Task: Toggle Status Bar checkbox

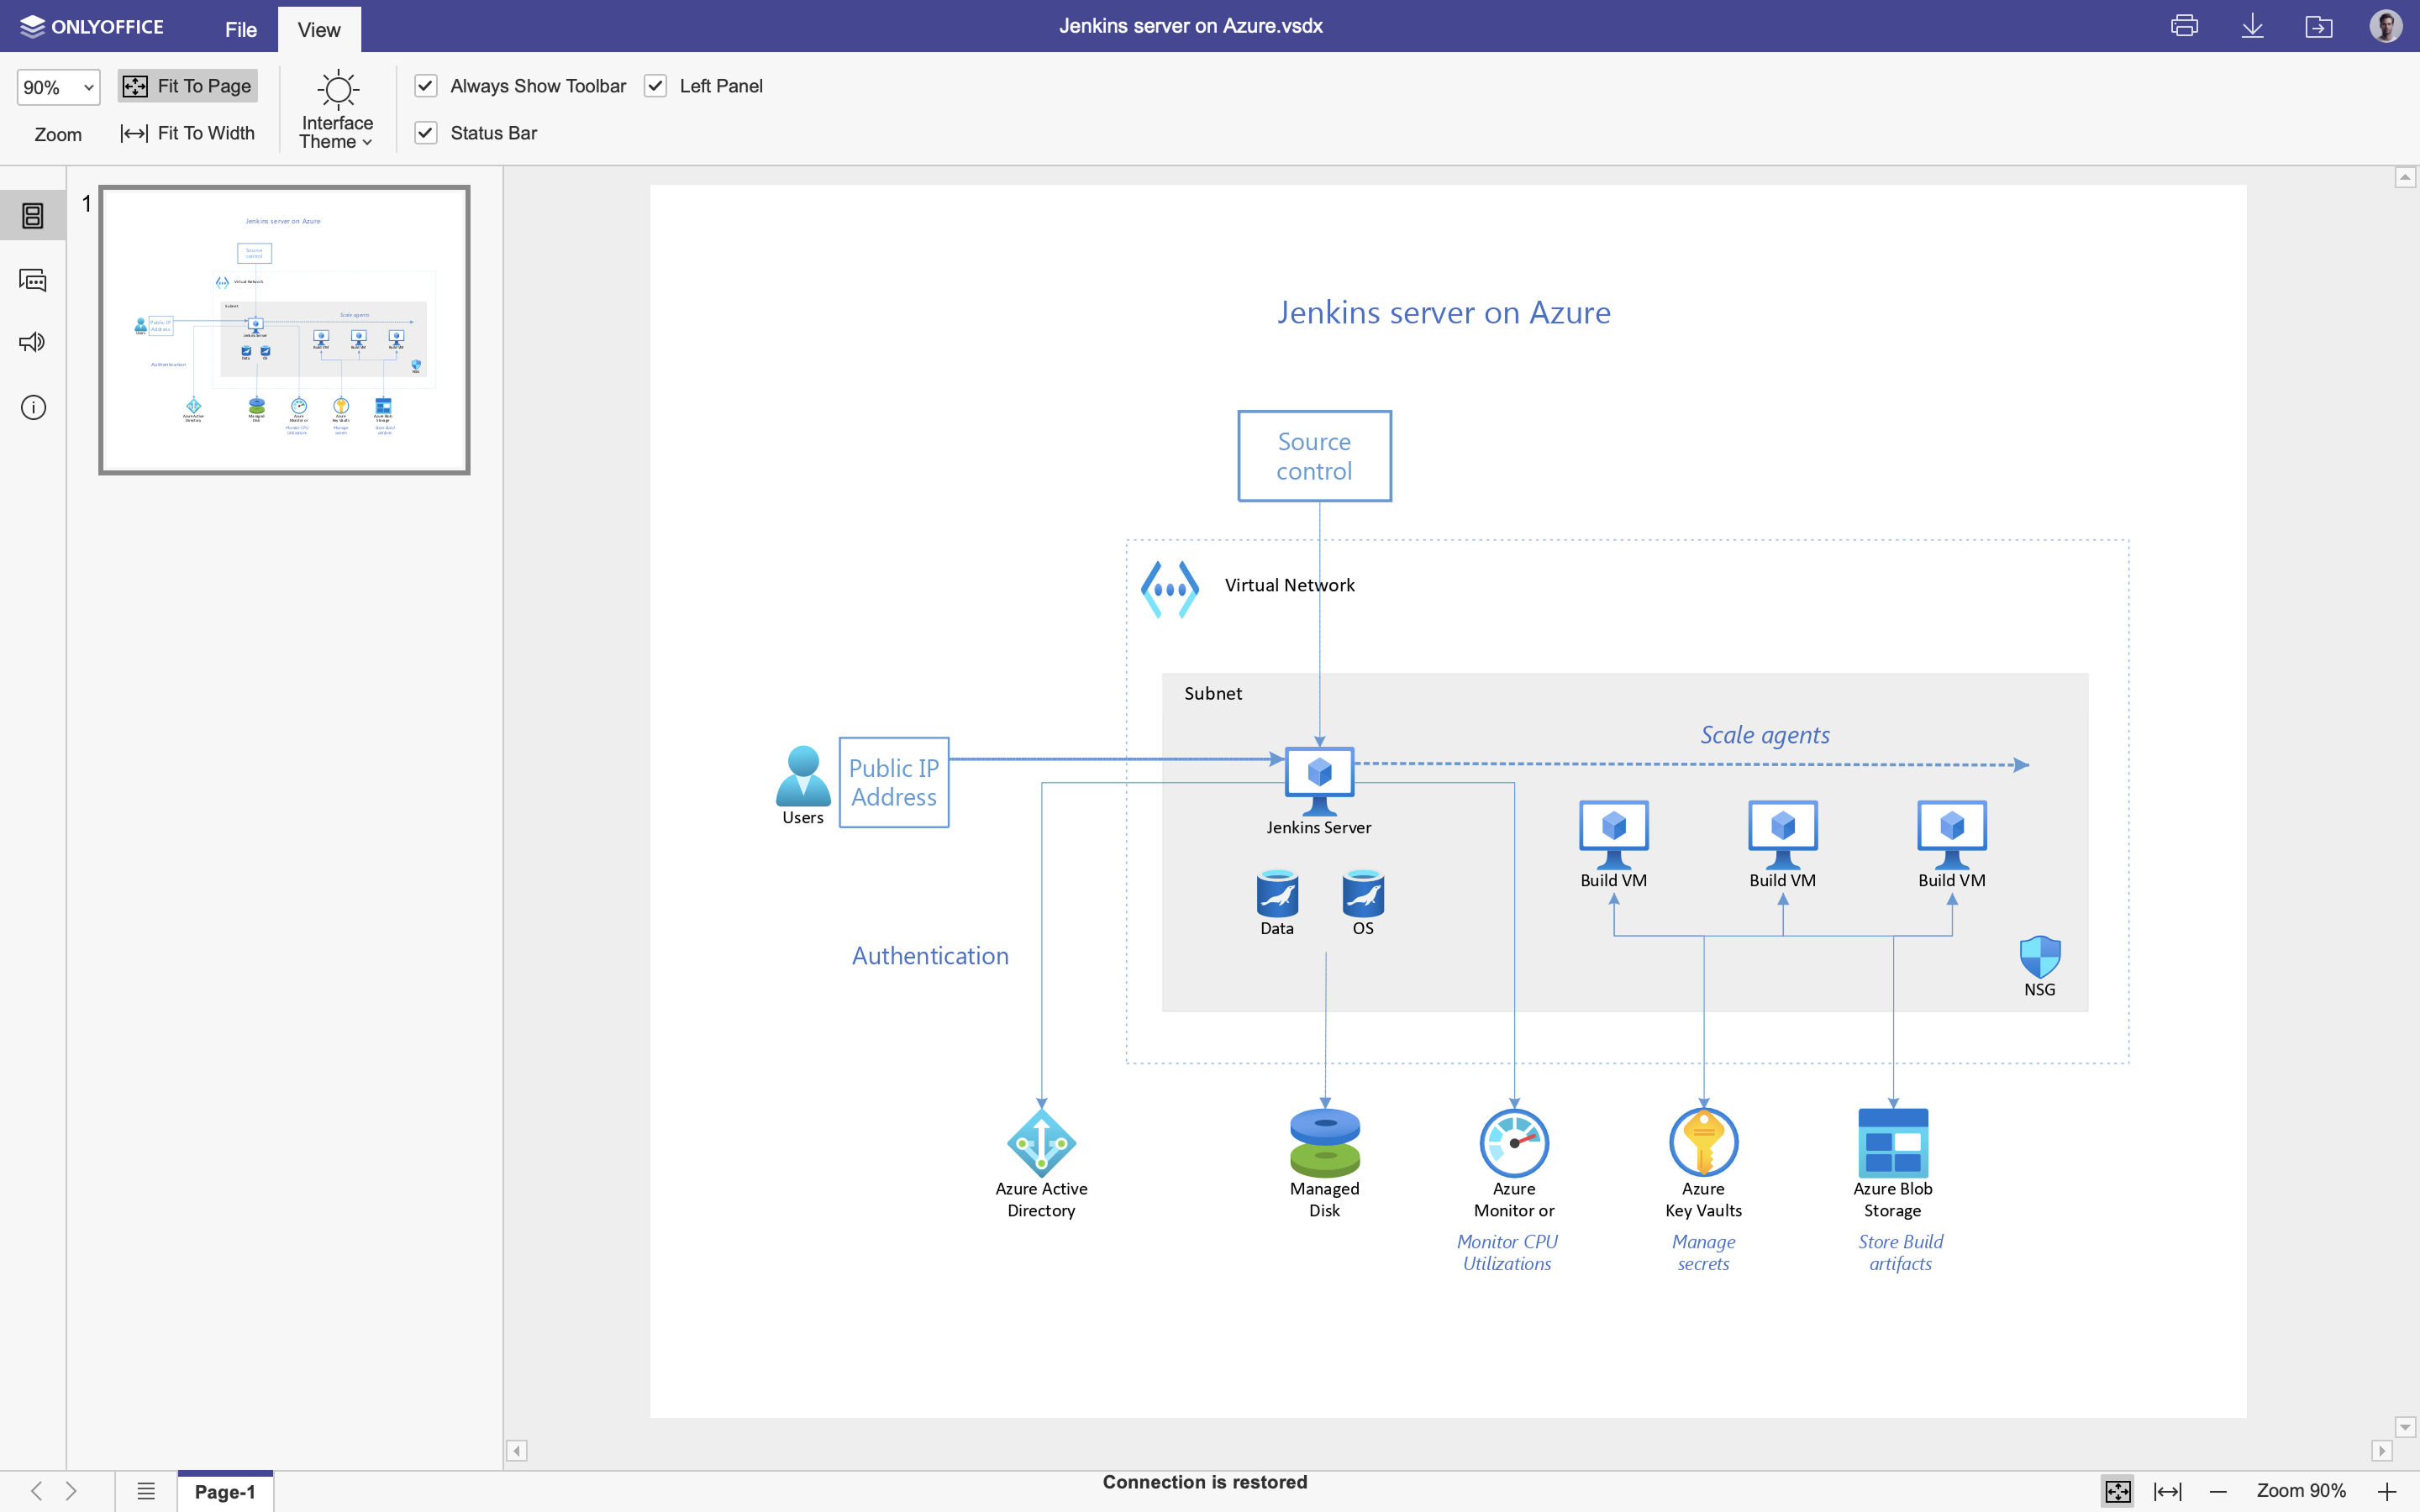Action: click(426, 133)
